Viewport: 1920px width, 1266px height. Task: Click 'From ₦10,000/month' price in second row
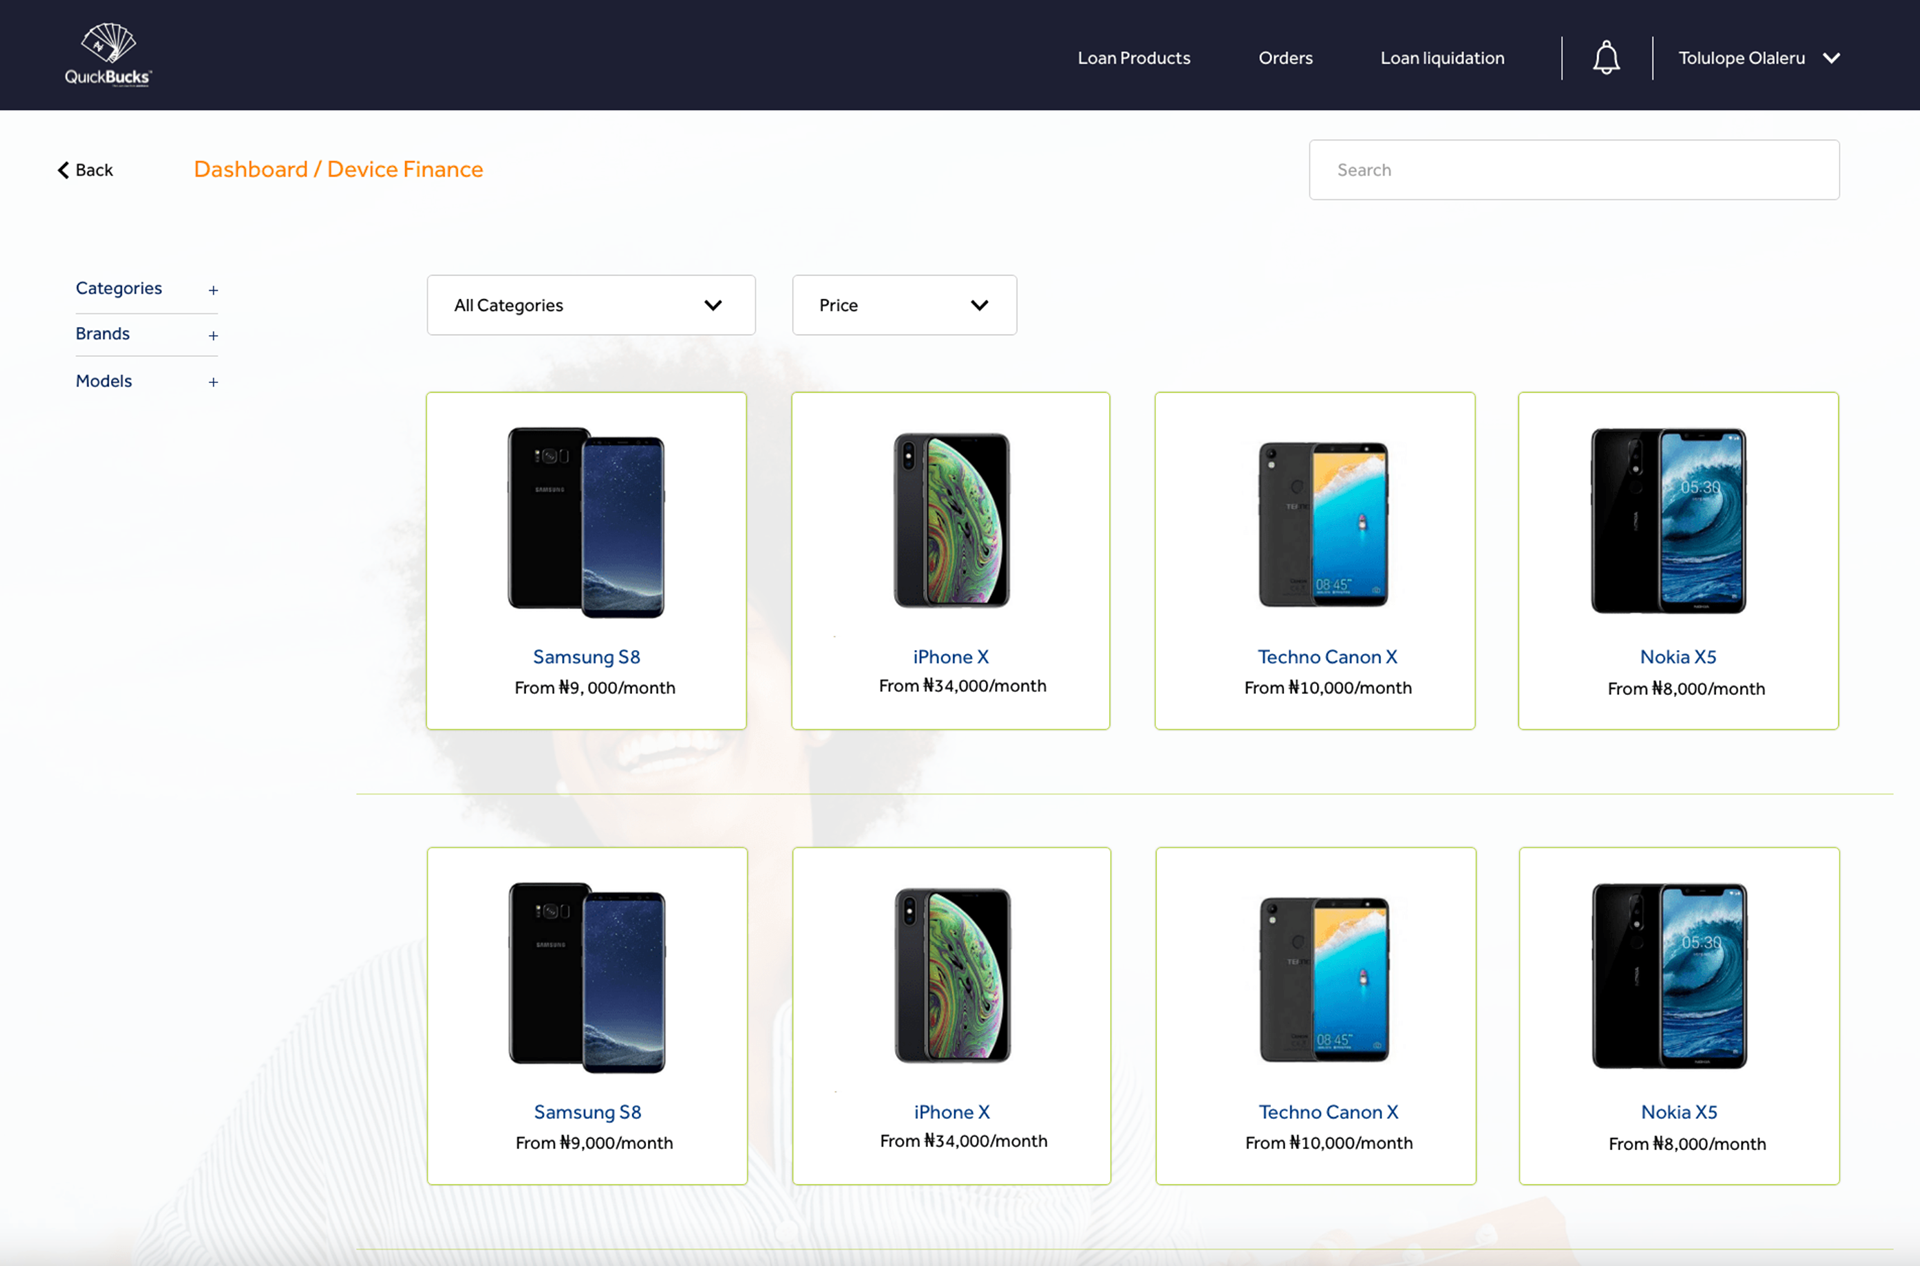1329,1143
